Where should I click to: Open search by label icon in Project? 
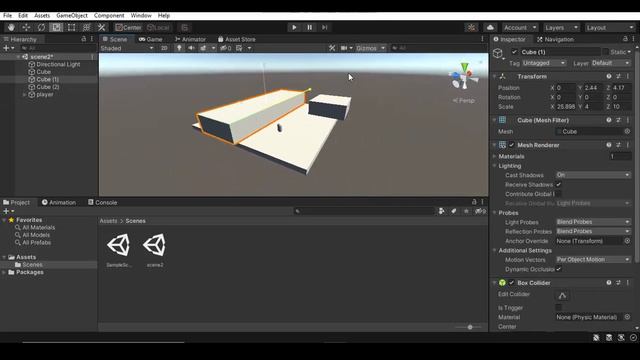tap(453, 211)
